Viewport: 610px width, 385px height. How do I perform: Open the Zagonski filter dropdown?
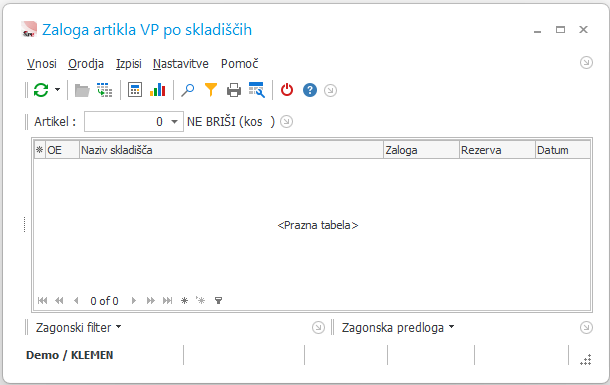pos(78,327)
